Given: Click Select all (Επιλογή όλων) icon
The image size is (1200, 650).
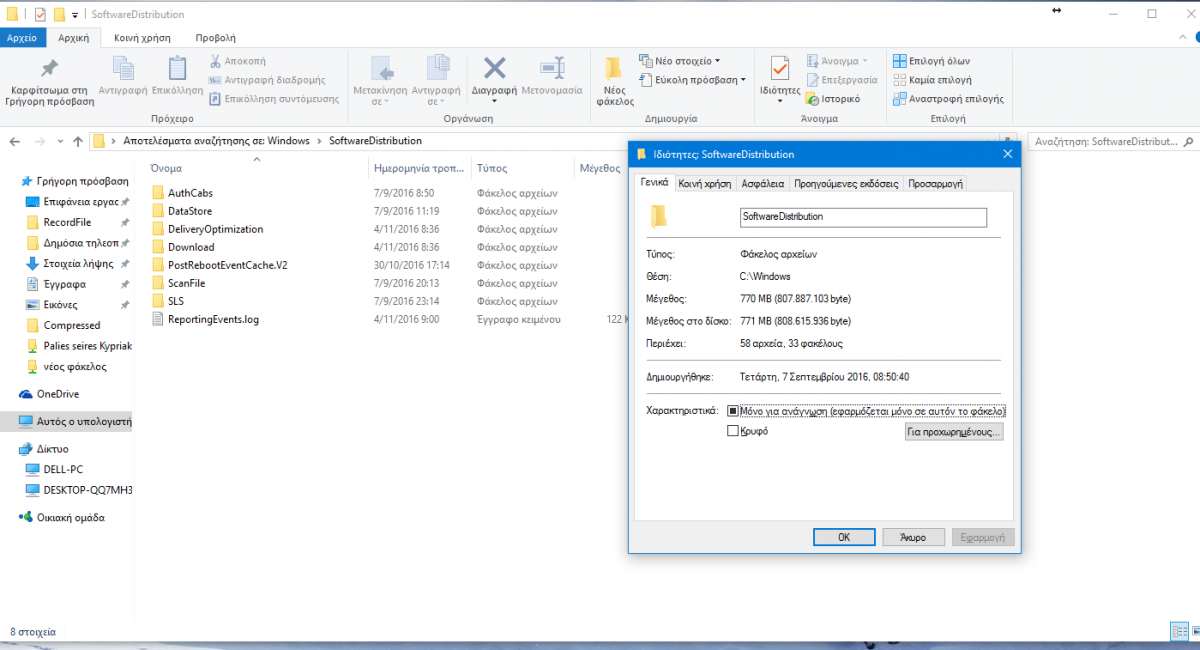Looking at the screenshot, I should 900,61.
